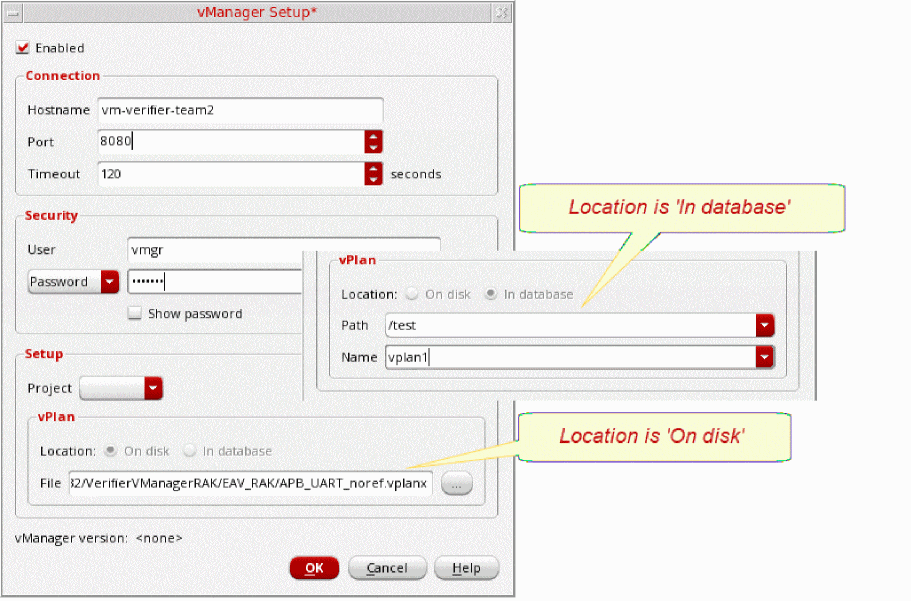This screenshot has width=911, height=601.
Task: Click the Timeout value field
Action: click(x=231, y=173)
